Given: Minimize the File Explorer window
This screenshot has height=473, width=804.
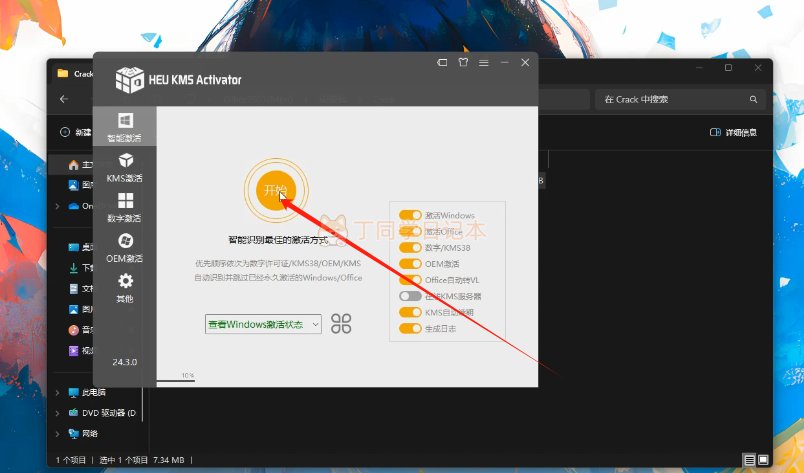Looking at the screenshot, I should (x=699, y=68).
